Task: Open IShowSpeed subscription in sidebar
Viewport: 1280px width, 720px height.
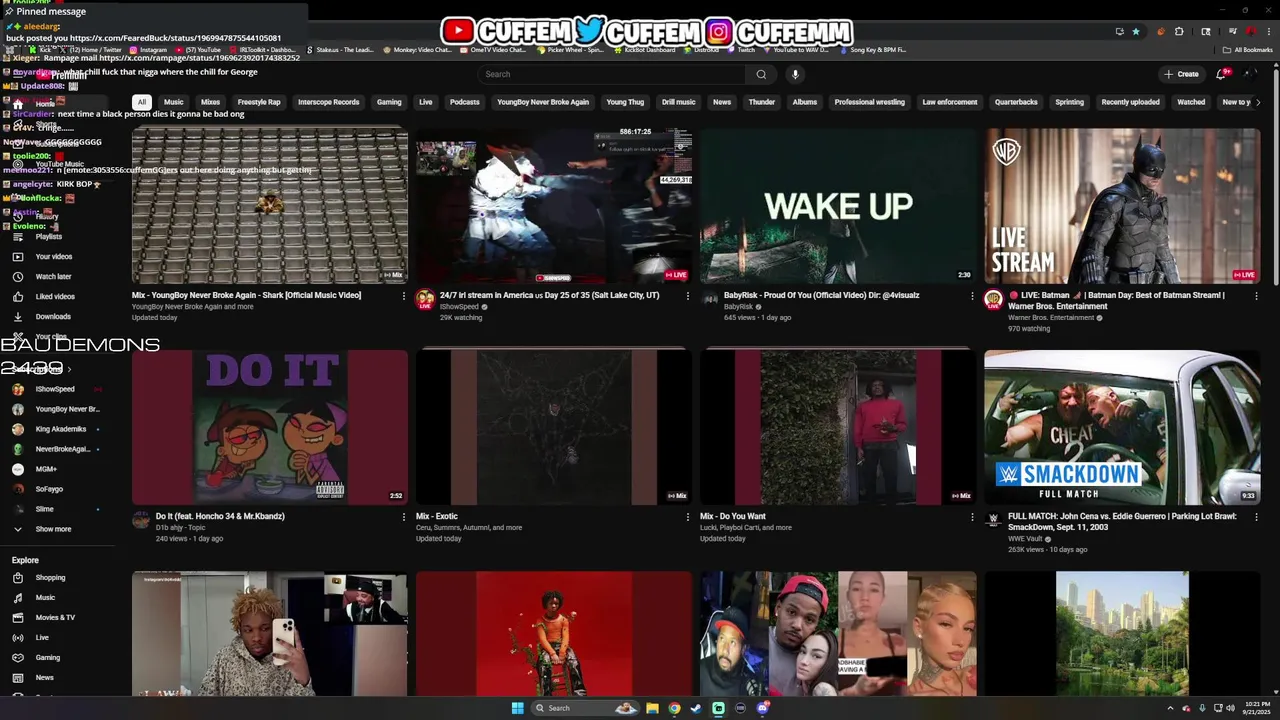Action: click(55, 389)
